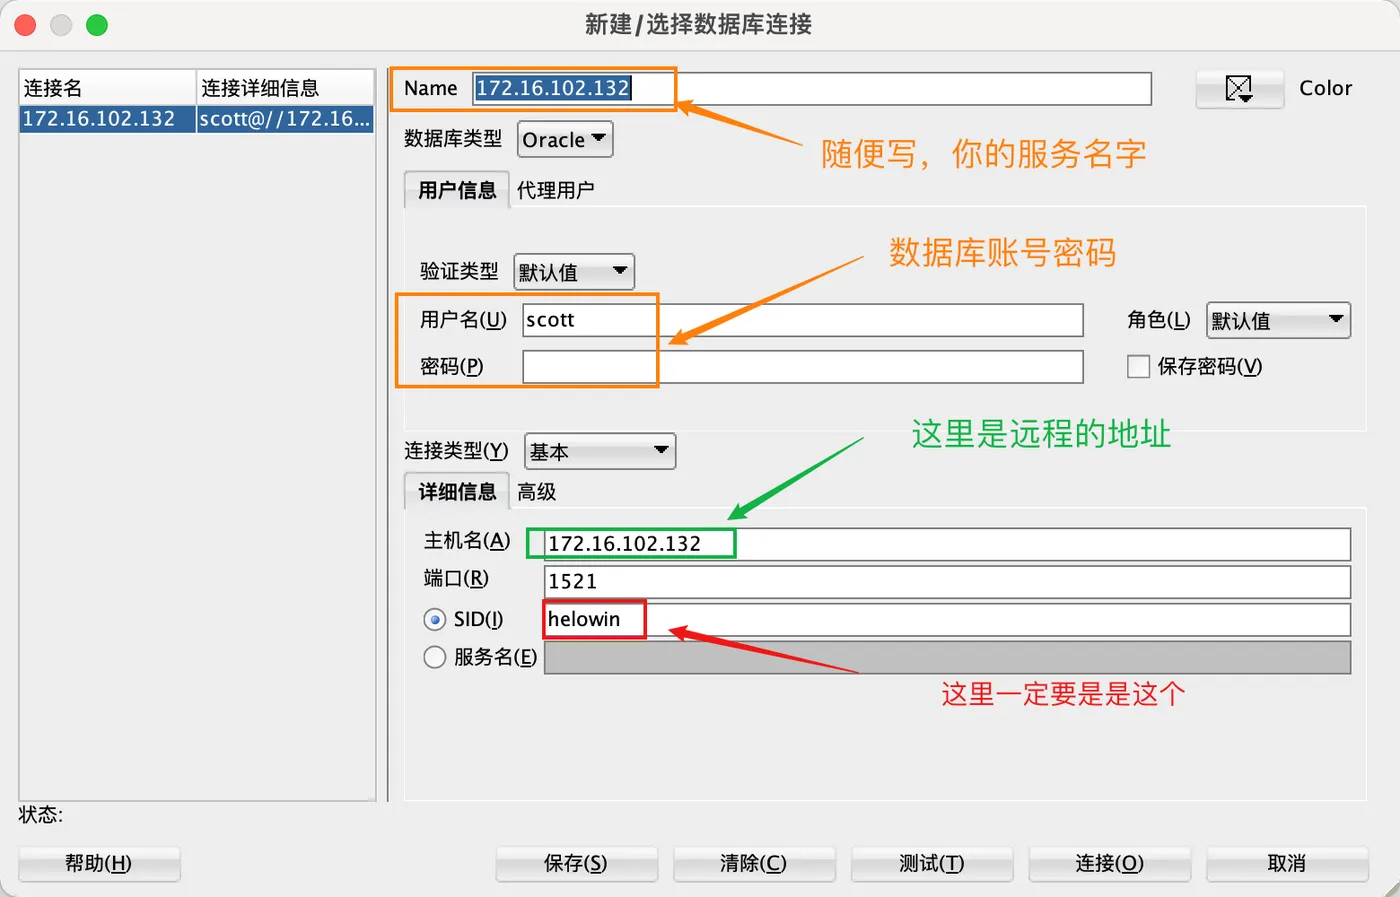Click the 测试 button
The width and height of the screenshot is (1400, 897).
(x=932, y=864)
